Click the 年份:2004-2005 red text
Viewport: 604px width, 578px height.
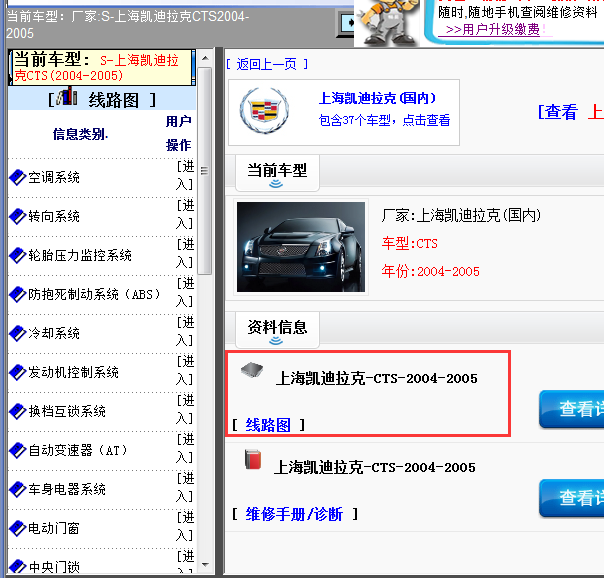(x=430, y=271)
